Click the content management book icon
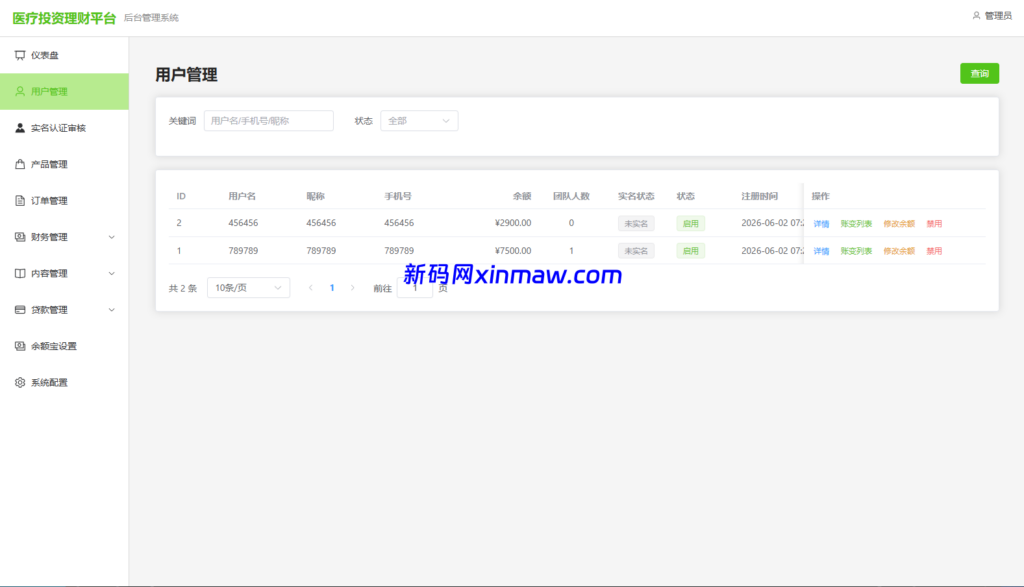Viewport: 1024px width, 587px height. [x=20, y=274]
